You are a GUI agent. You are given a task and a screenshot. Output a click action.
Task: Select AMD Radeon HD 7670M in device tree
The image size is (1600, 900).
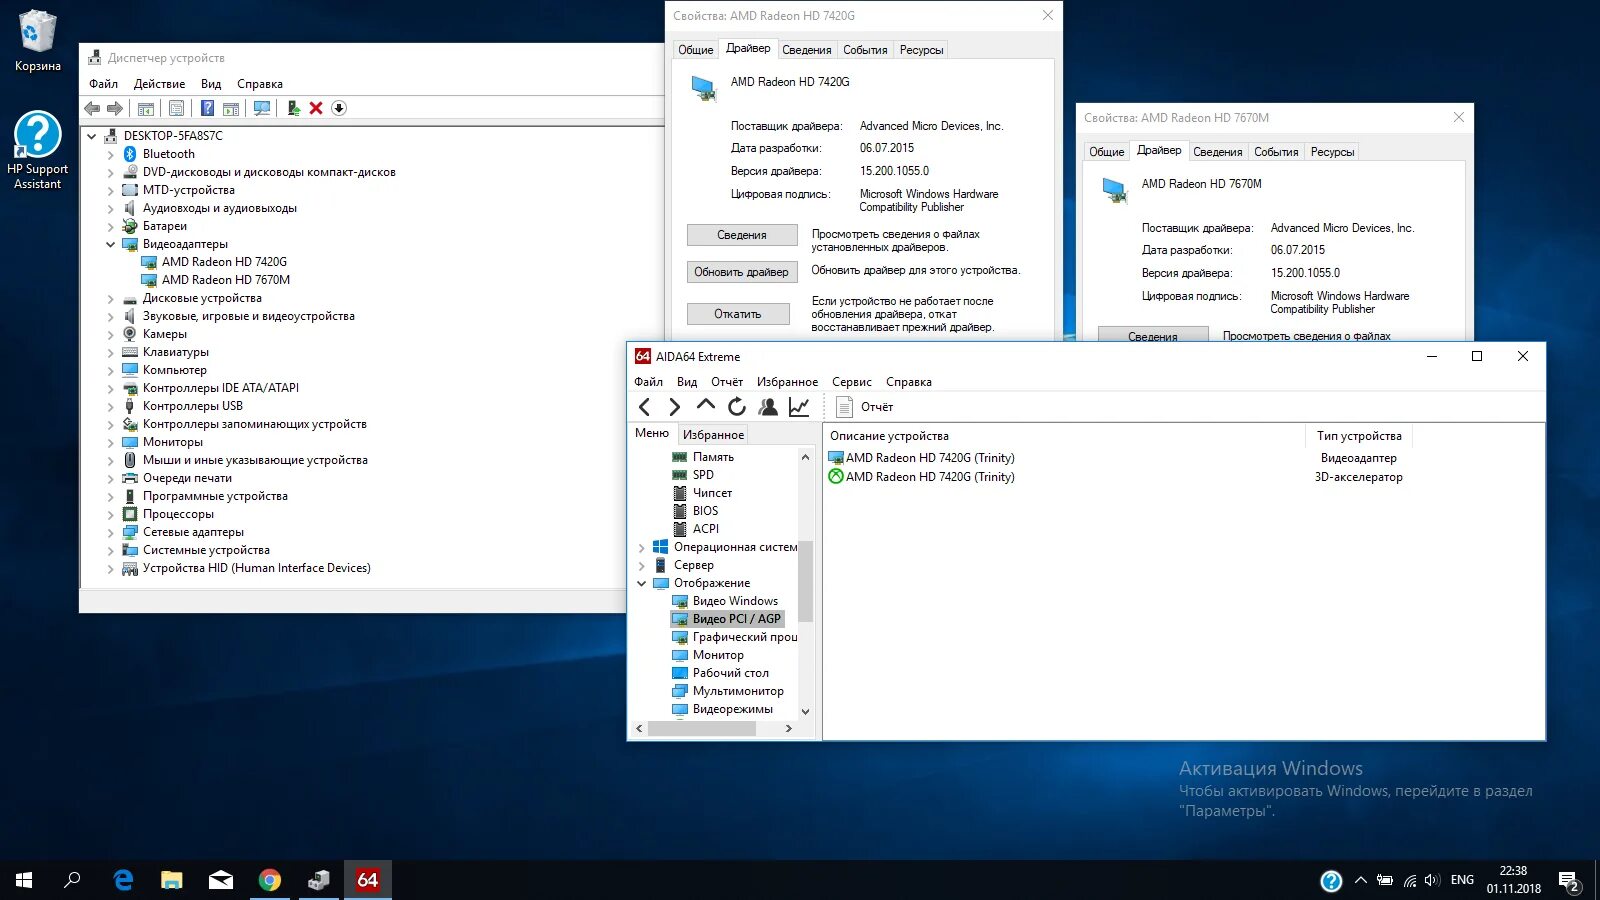tap(226, 280)
